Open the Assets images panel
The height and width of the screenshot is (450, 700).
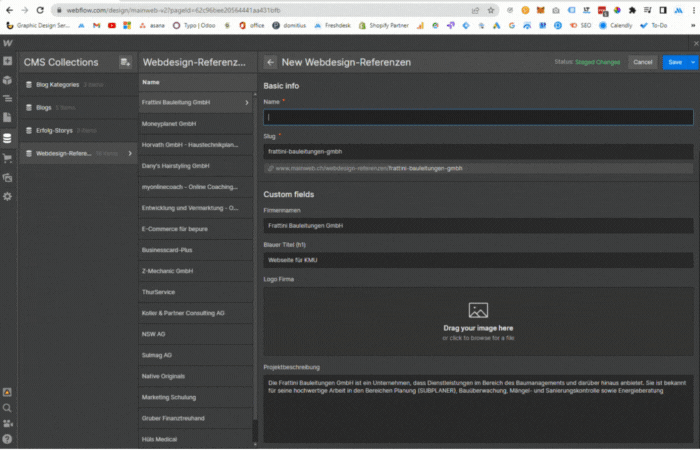8,178
